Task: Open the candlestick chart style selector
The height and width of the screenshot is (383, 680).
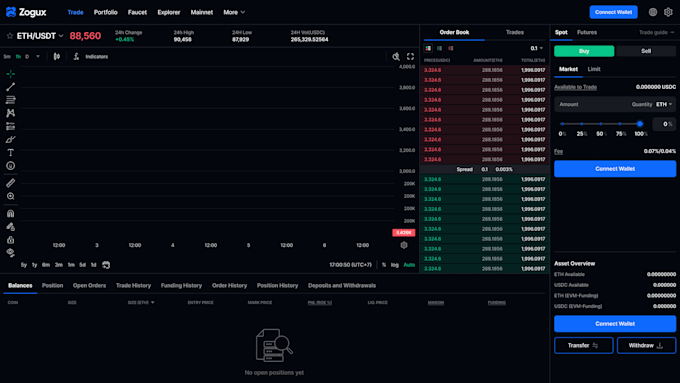Action: click(57, 56)
